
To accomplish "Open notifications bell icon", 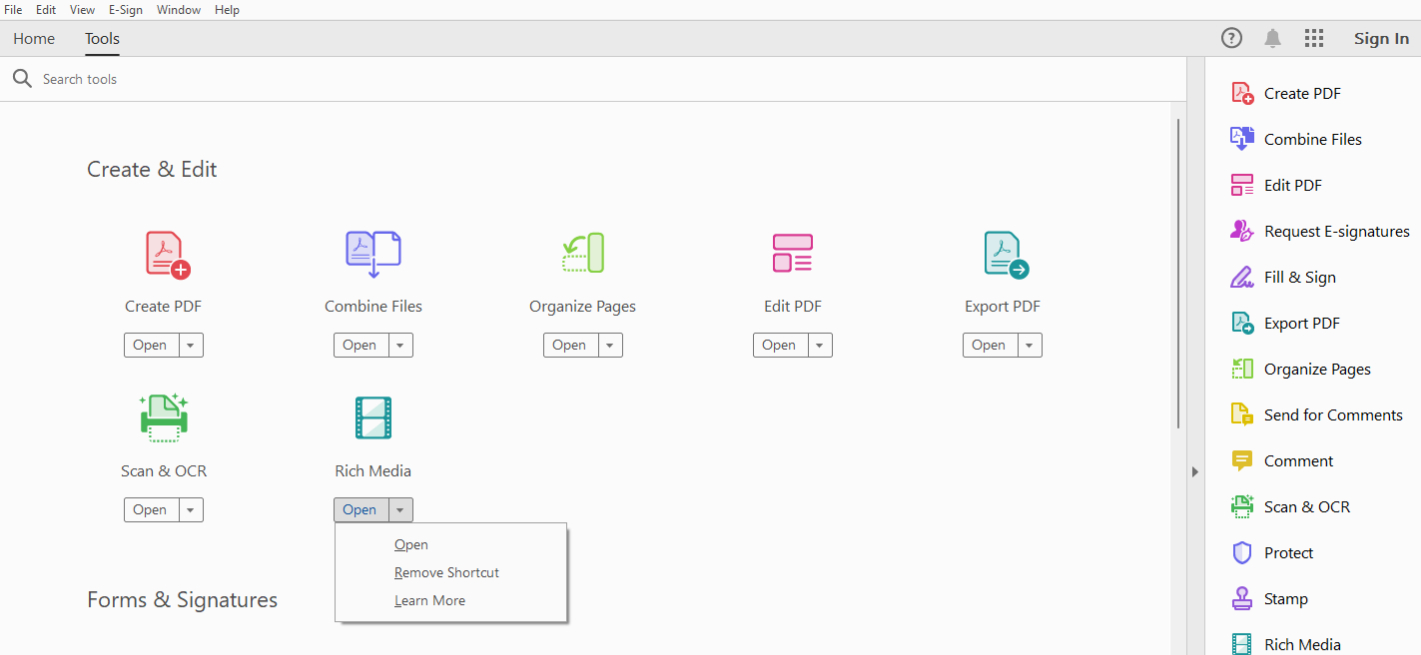I will point(1272,39).
